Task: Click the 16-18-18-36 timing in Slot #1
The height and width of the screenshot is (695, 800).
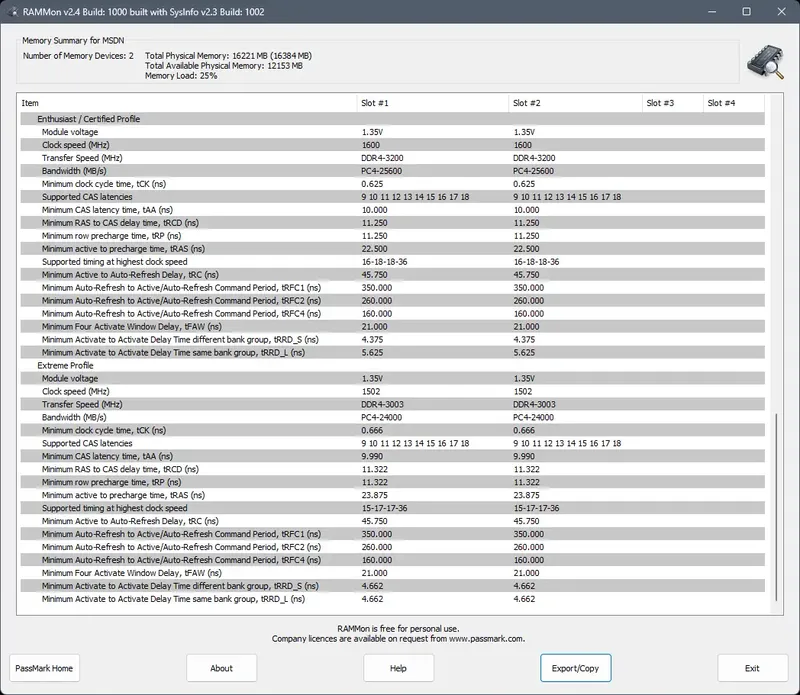Action: tap(384, 262)
